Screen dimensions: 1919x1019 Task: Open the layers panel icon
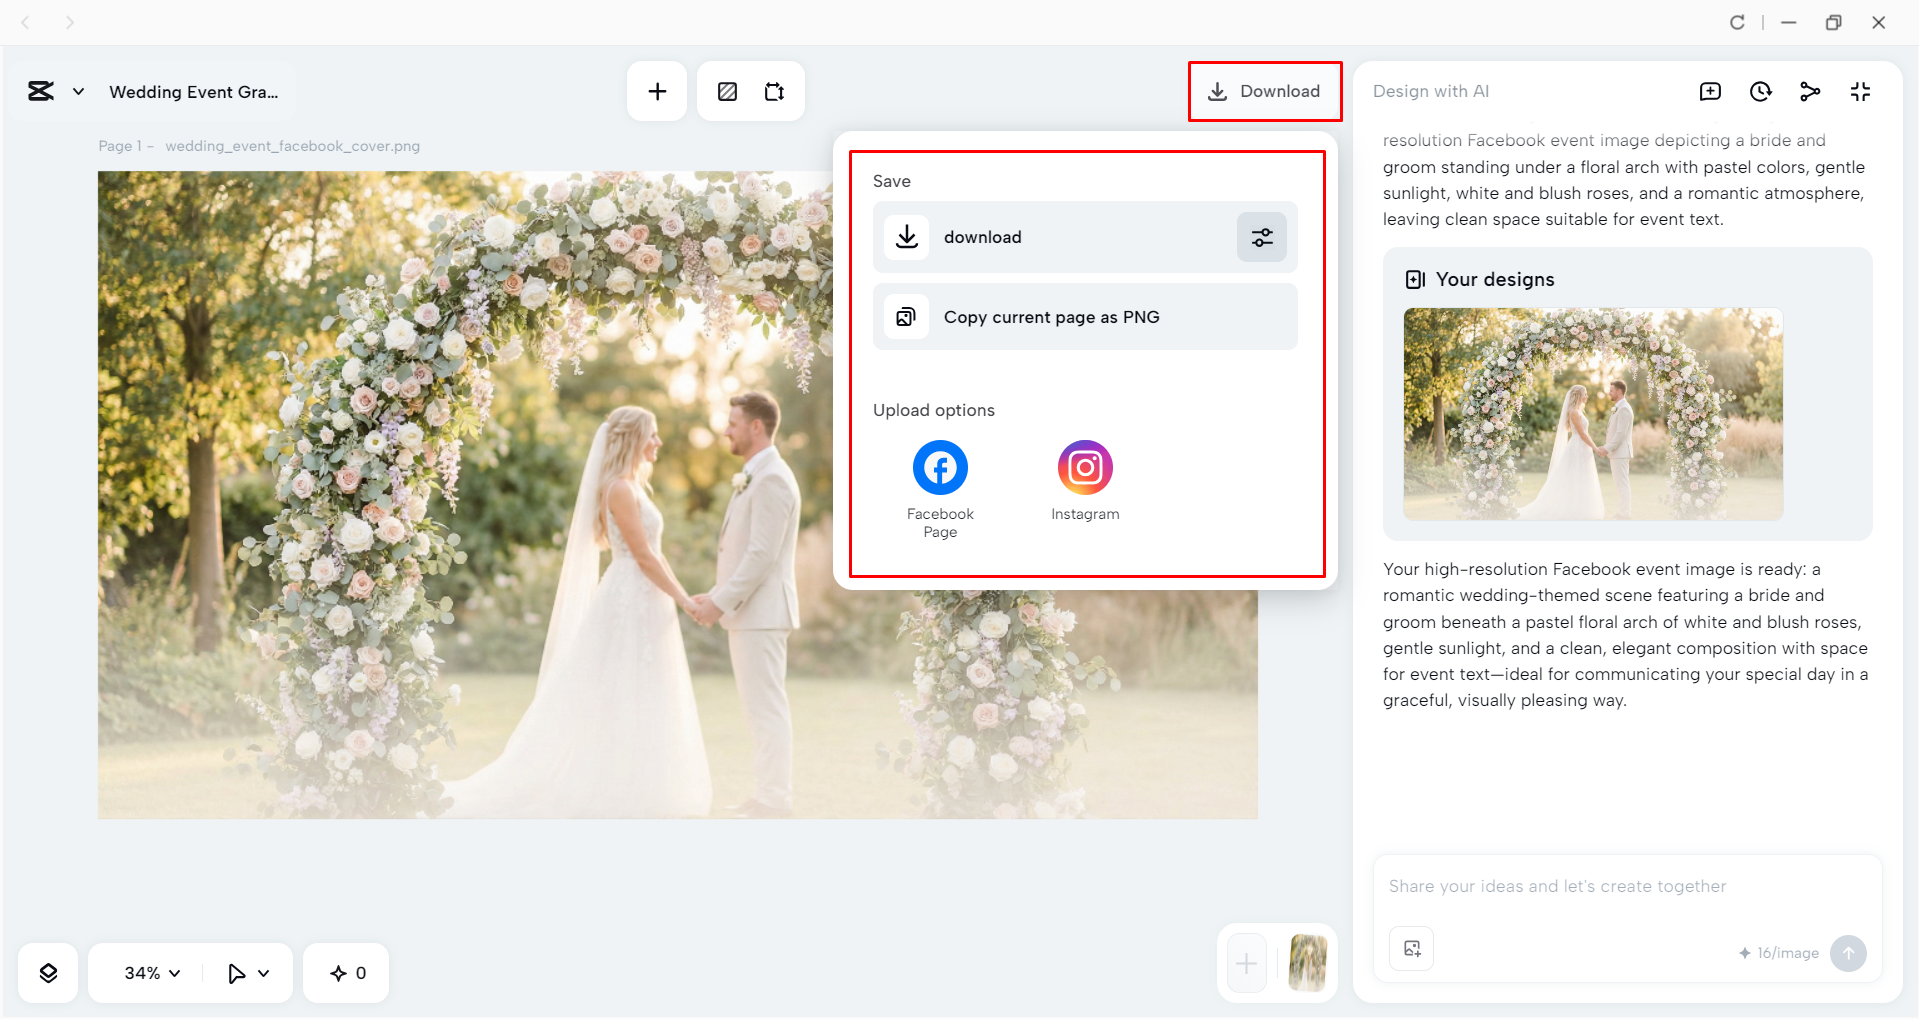pyautogui.click(x=48, y=973)
